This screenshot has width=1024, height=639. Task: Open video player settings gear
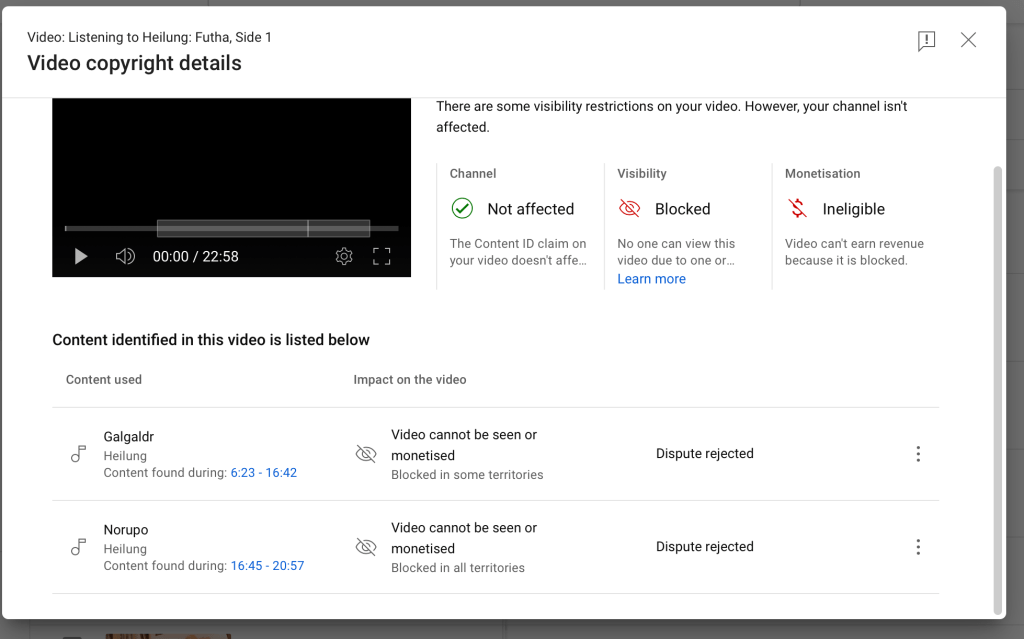tap(344, 257)
